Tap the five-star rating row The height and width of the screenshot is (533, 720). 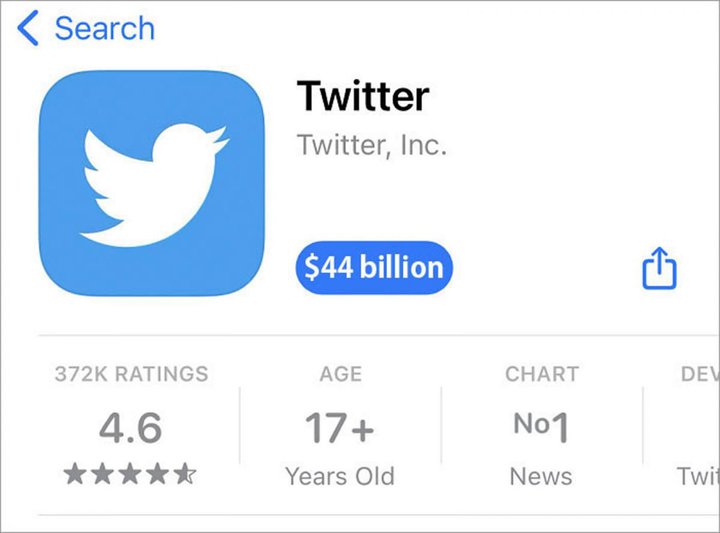130,475
